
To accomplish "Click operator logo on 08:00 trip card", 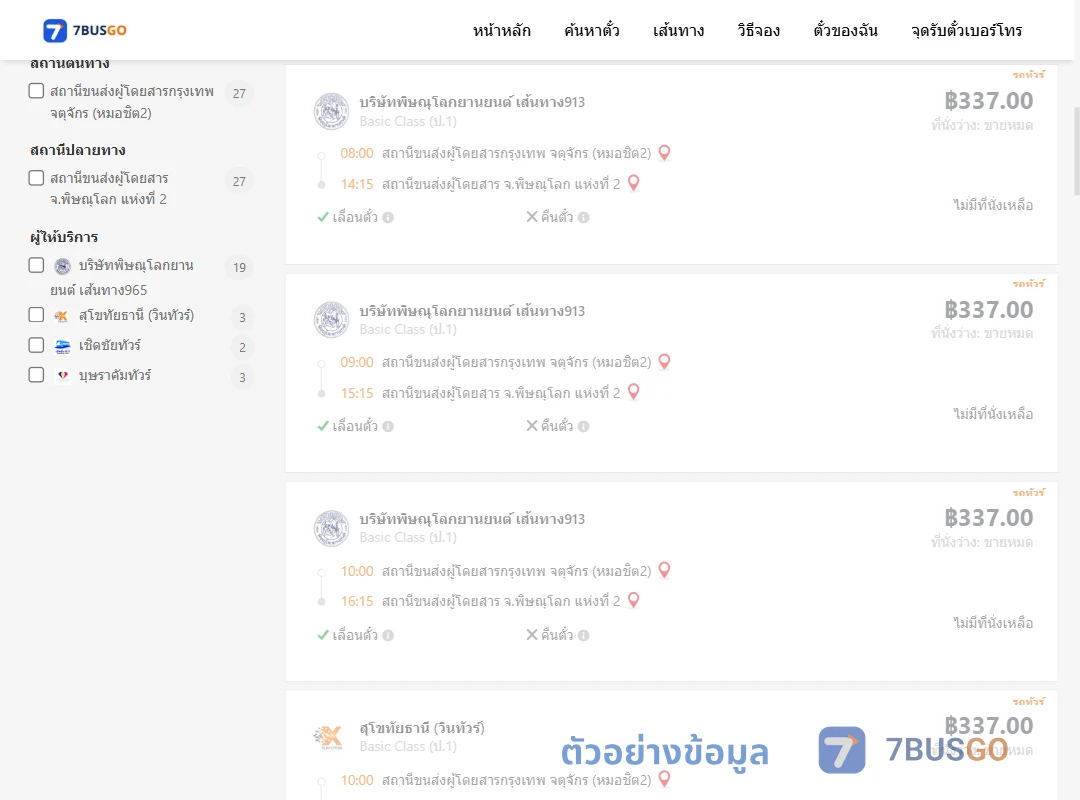I will point(331,111).
